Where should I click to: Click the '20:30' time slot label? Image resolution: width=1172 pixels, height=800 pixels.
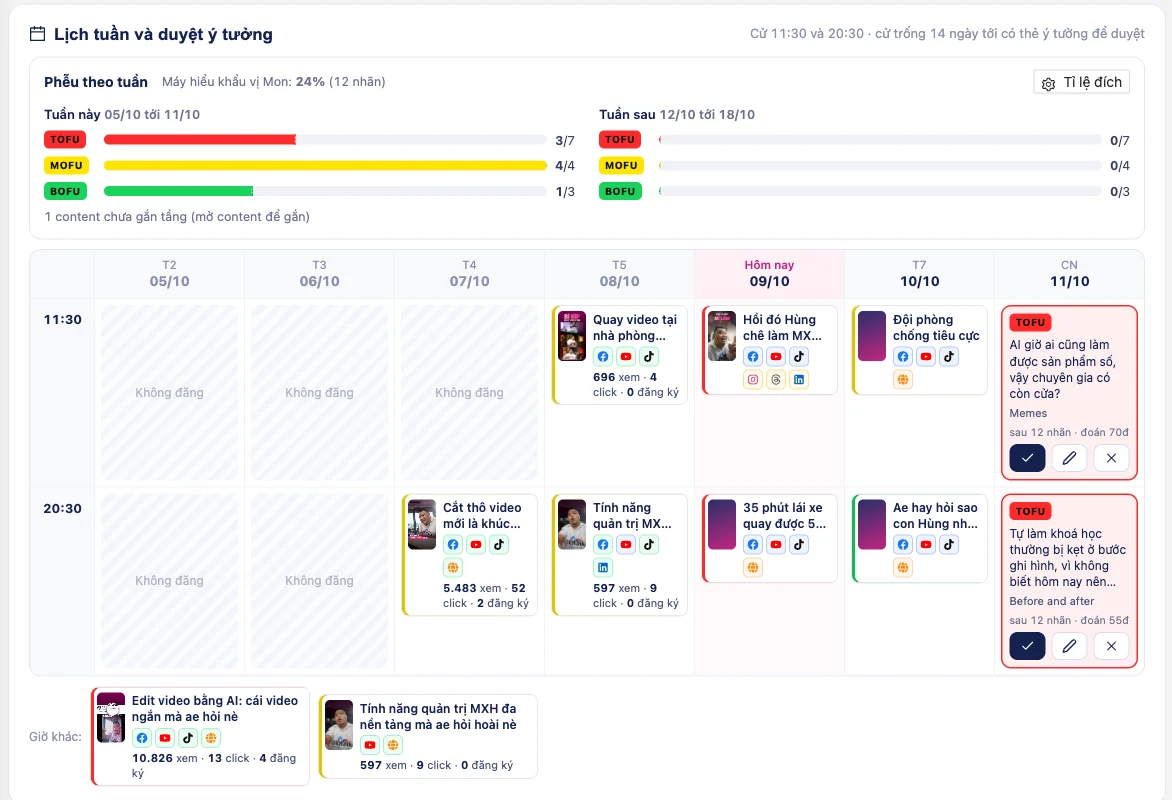(63, 508)
